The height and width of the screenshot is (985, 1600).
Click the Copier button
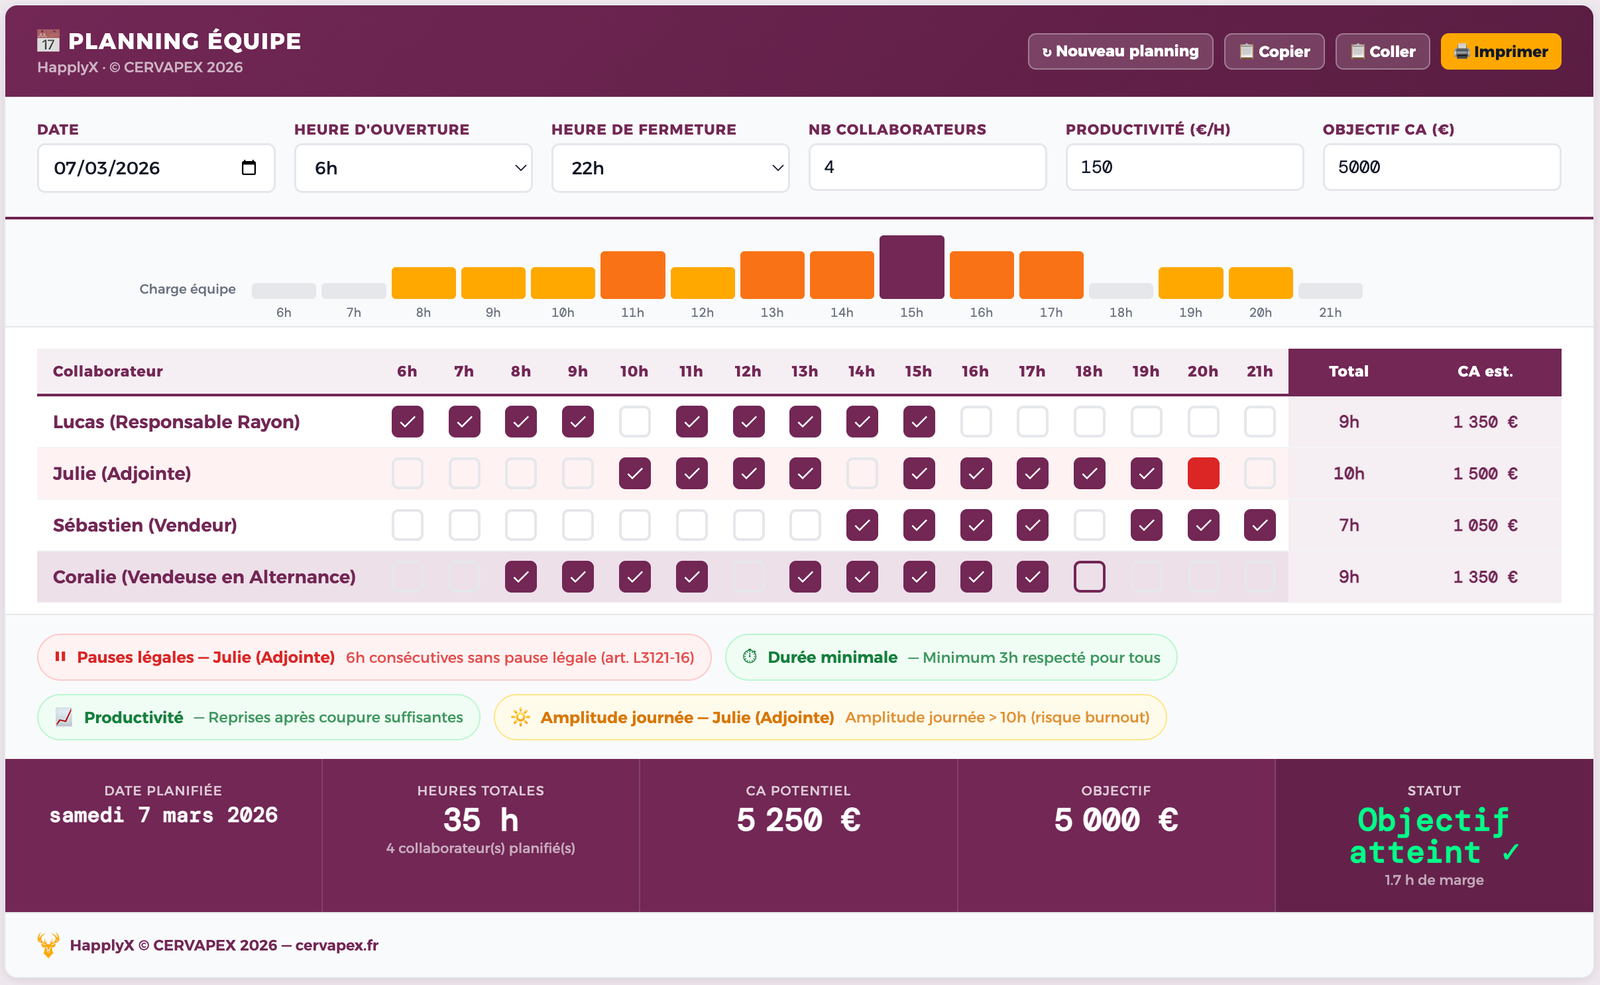click(1274, 52)
